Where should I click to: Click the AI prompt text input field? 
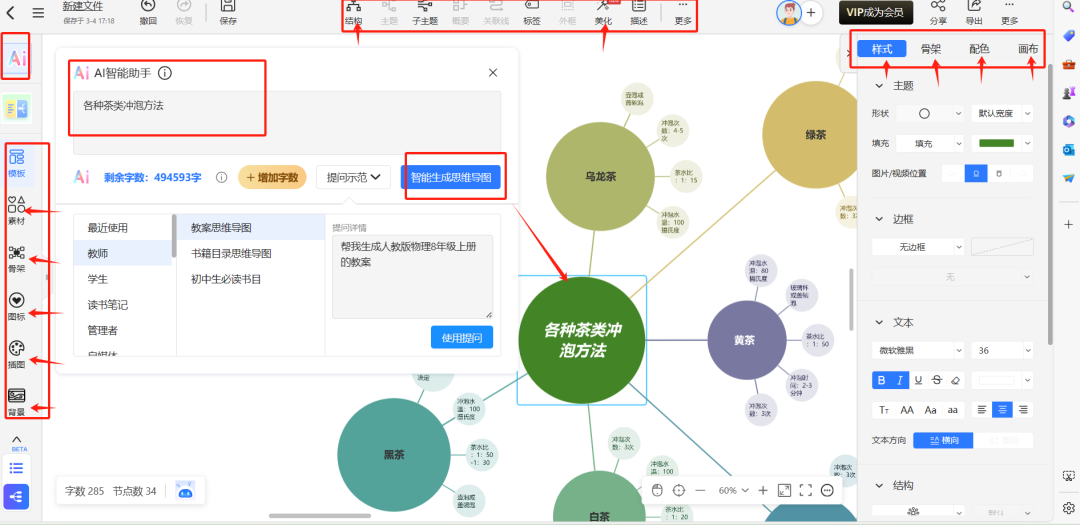pos(287,122)
